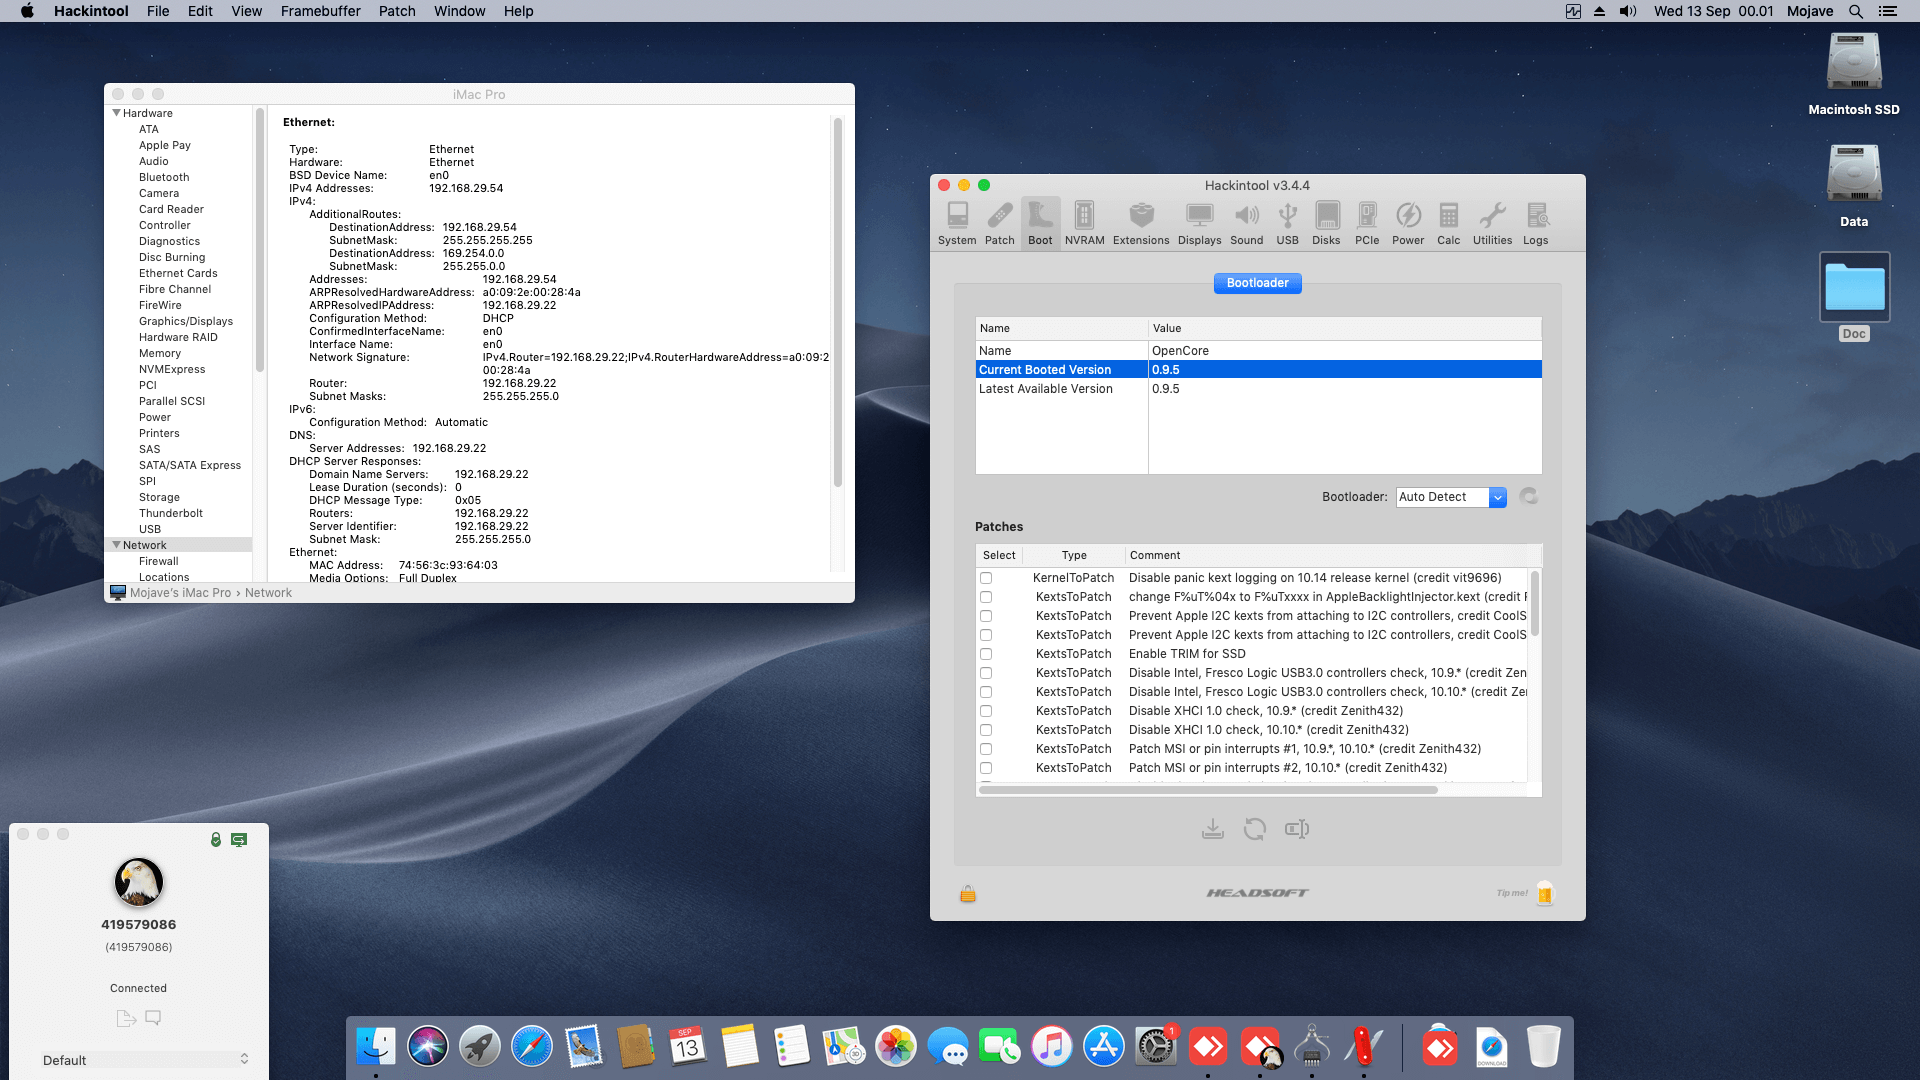Click the System Information sidebar scrollbar
This screenshot has width=1920, height=1080.
[x=260, y=240]
